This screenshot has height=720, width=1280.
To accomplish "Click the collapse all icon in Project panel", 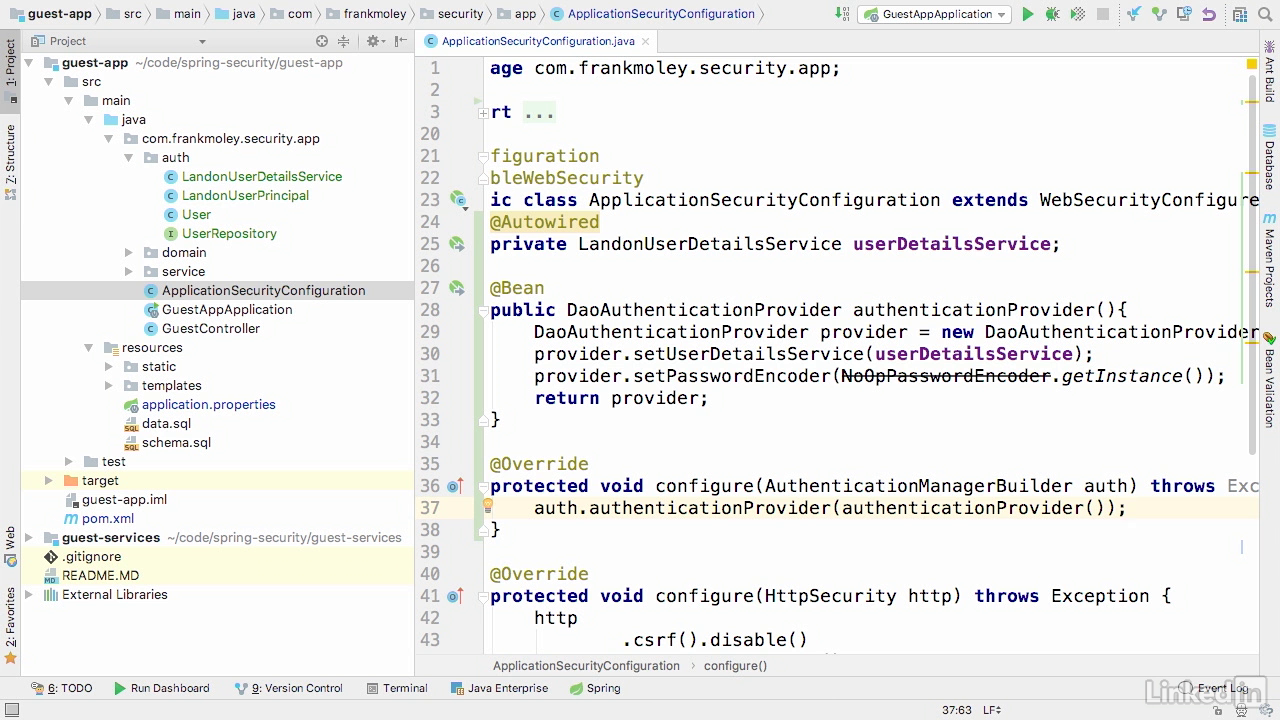I will 344,41.
